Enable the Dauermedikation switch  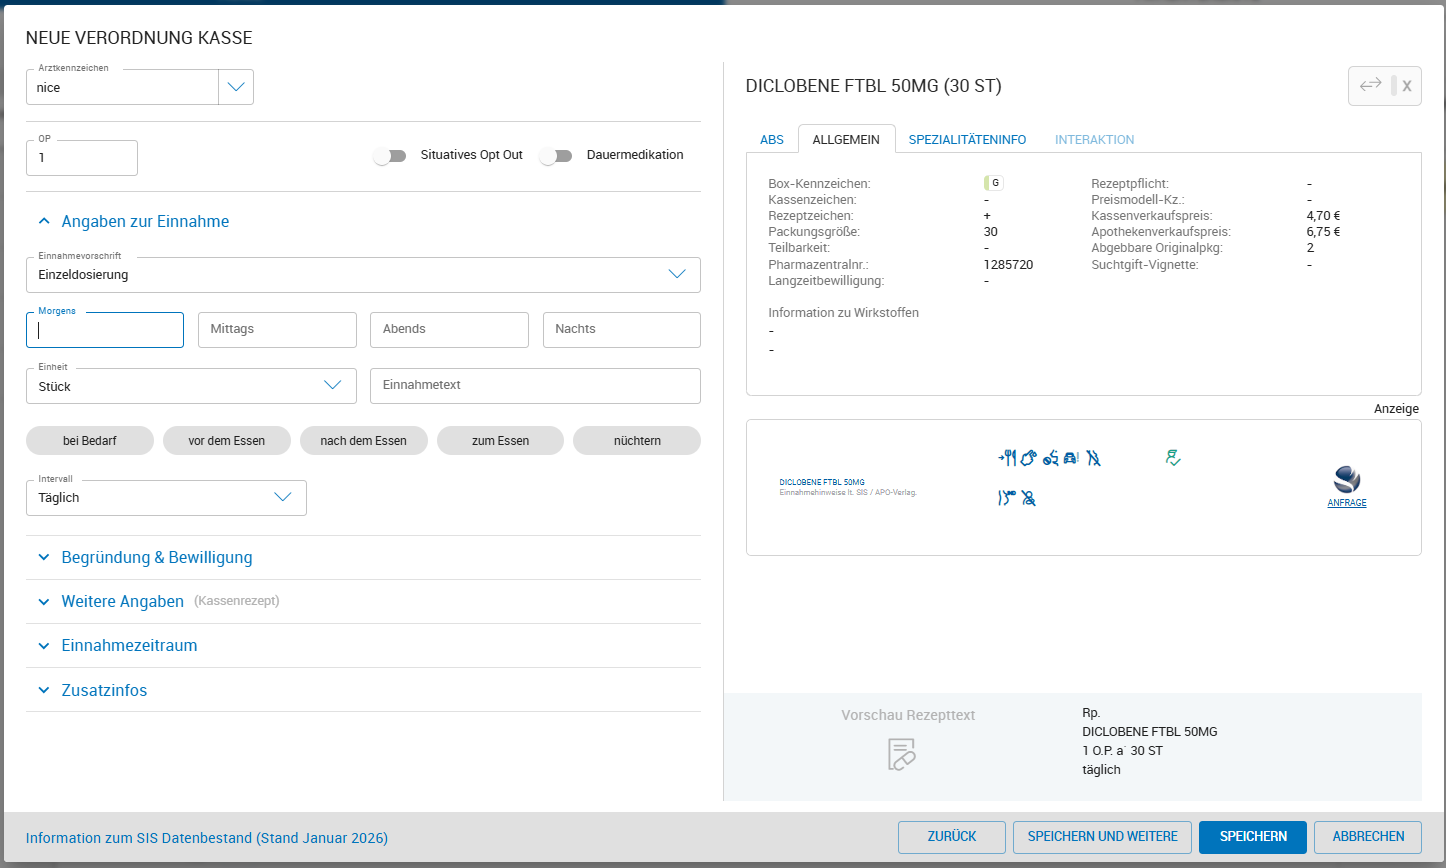(556, 156)
